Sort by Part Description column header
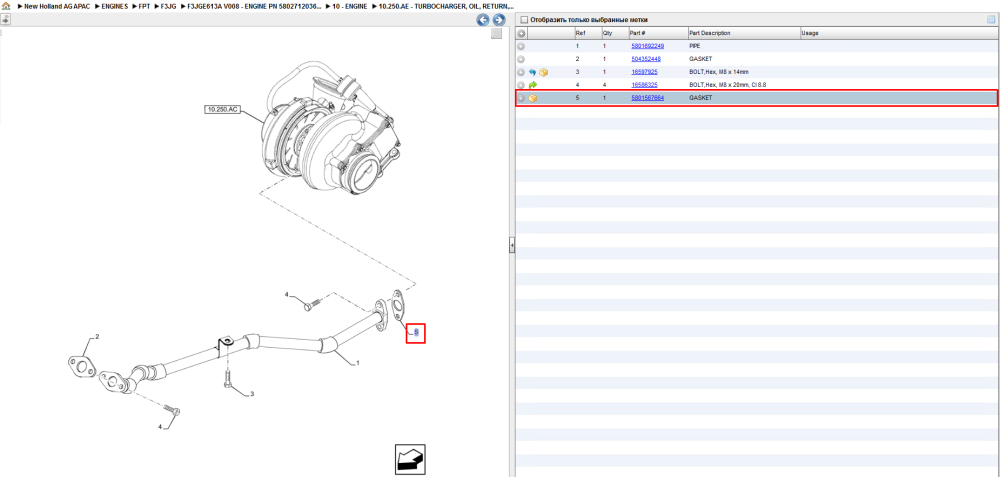 [744, 33]
